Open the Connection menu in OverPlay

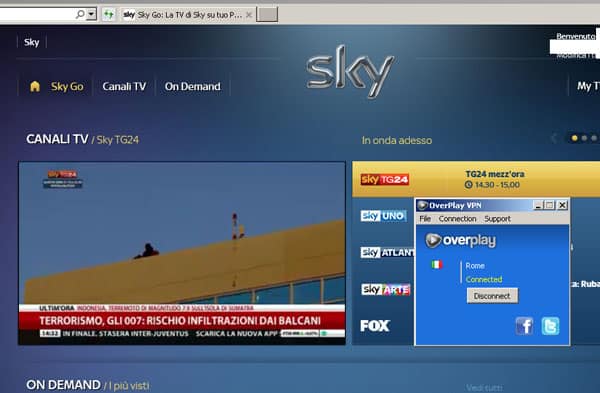[457, 219]
